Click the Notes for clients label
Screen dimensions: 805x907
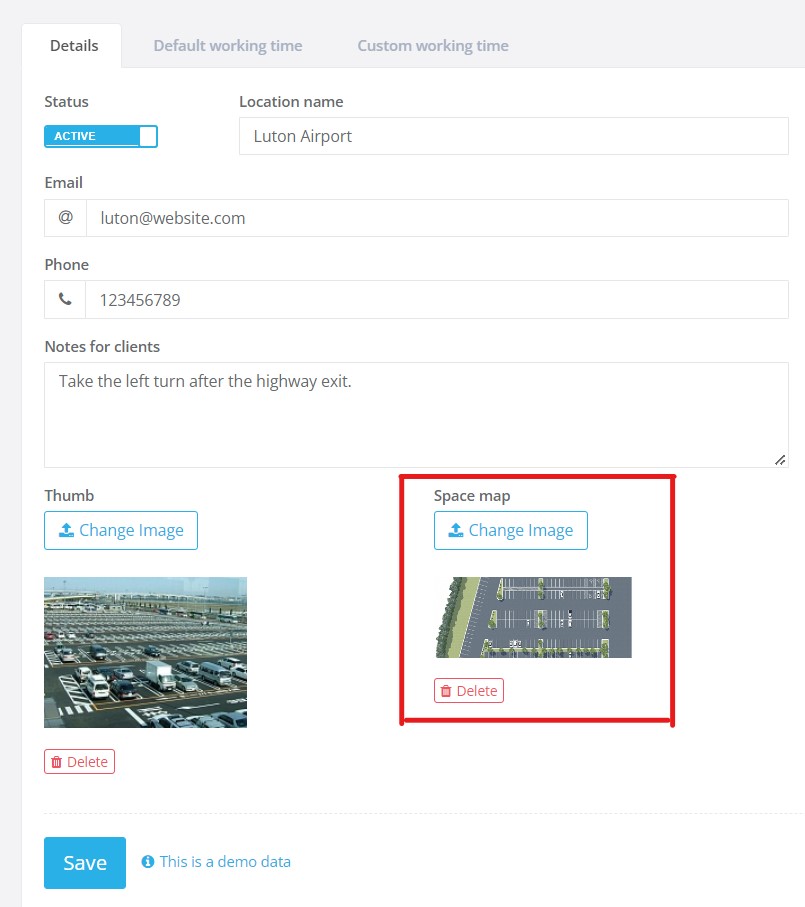[x=102, y=346]
